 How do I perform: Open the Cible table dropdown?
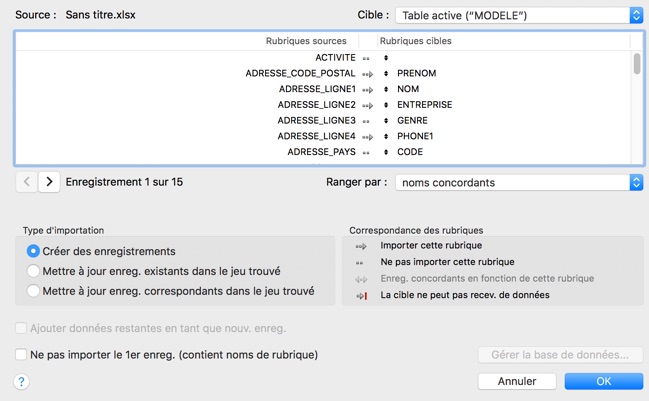pyautogui.click(x=519, y=15)
